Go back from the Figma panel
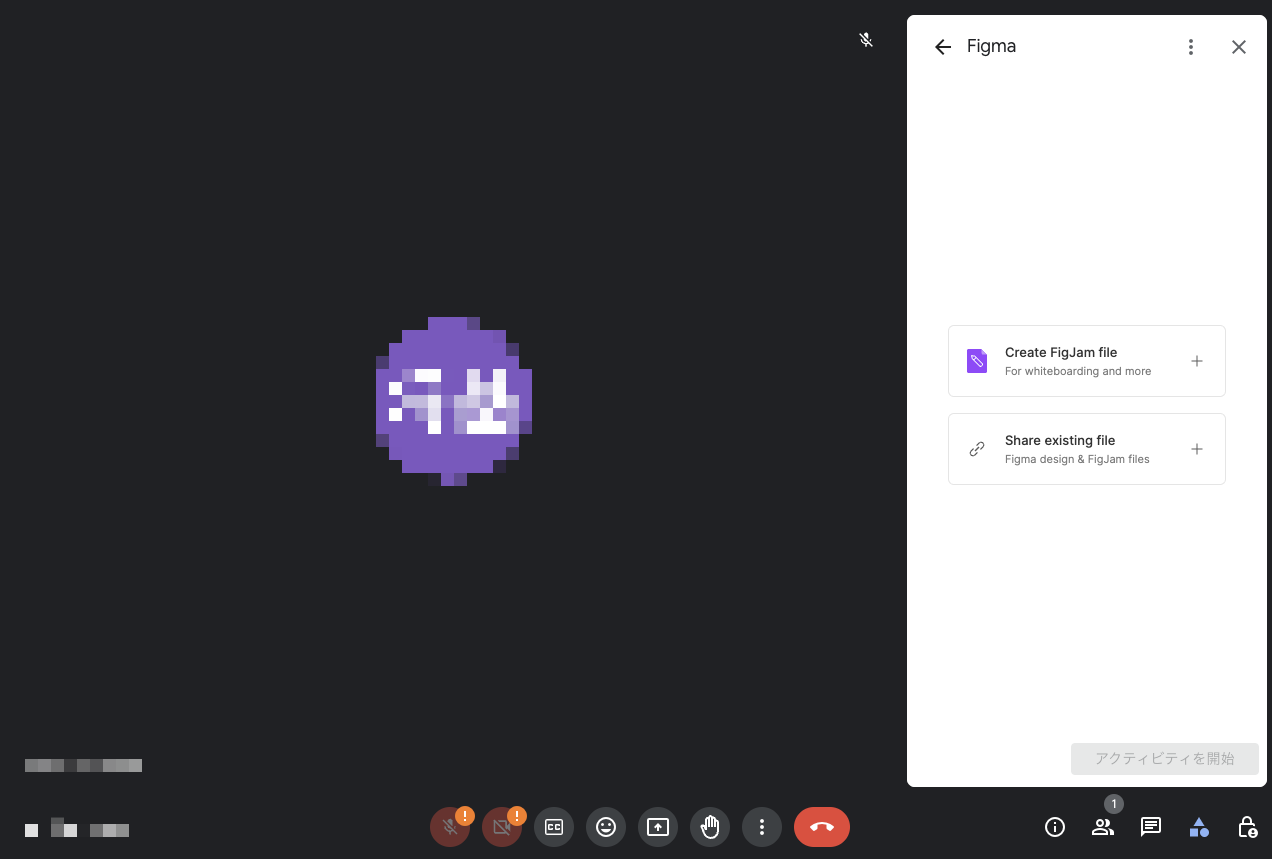 coord(942,46)
